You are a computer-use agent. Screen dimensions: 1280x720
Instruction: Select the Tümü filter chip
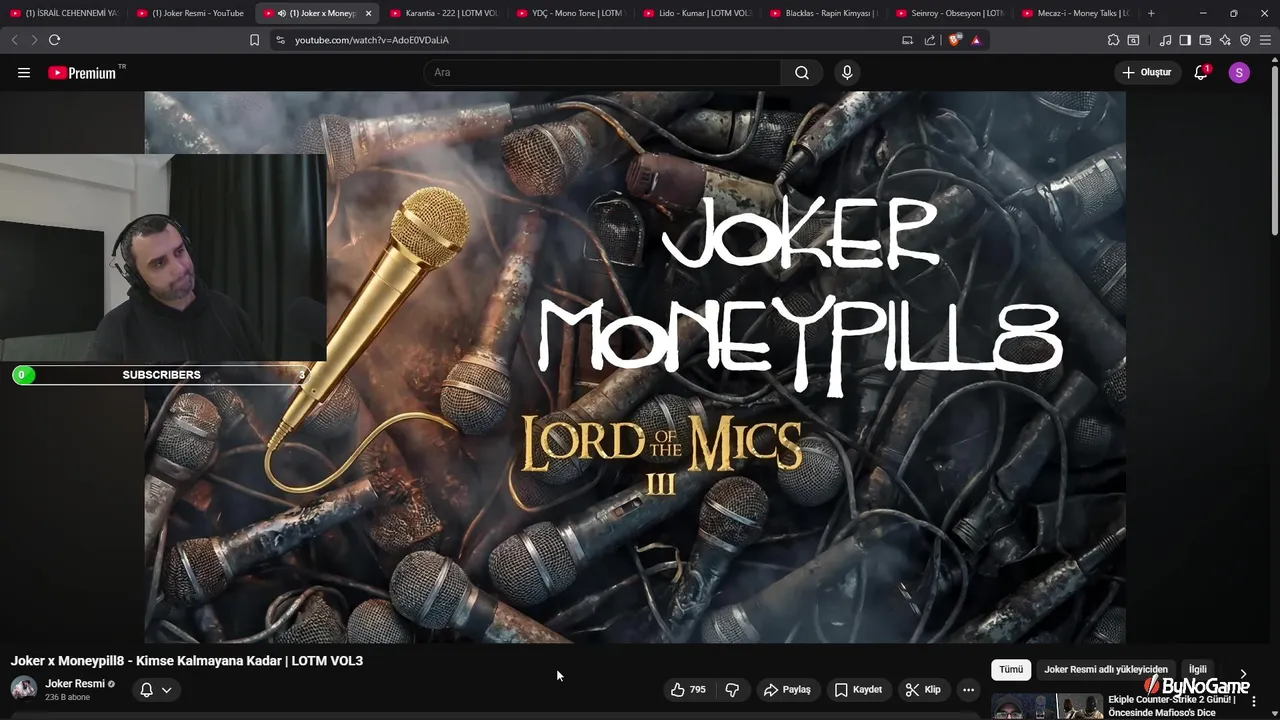tap(1011, 669)
